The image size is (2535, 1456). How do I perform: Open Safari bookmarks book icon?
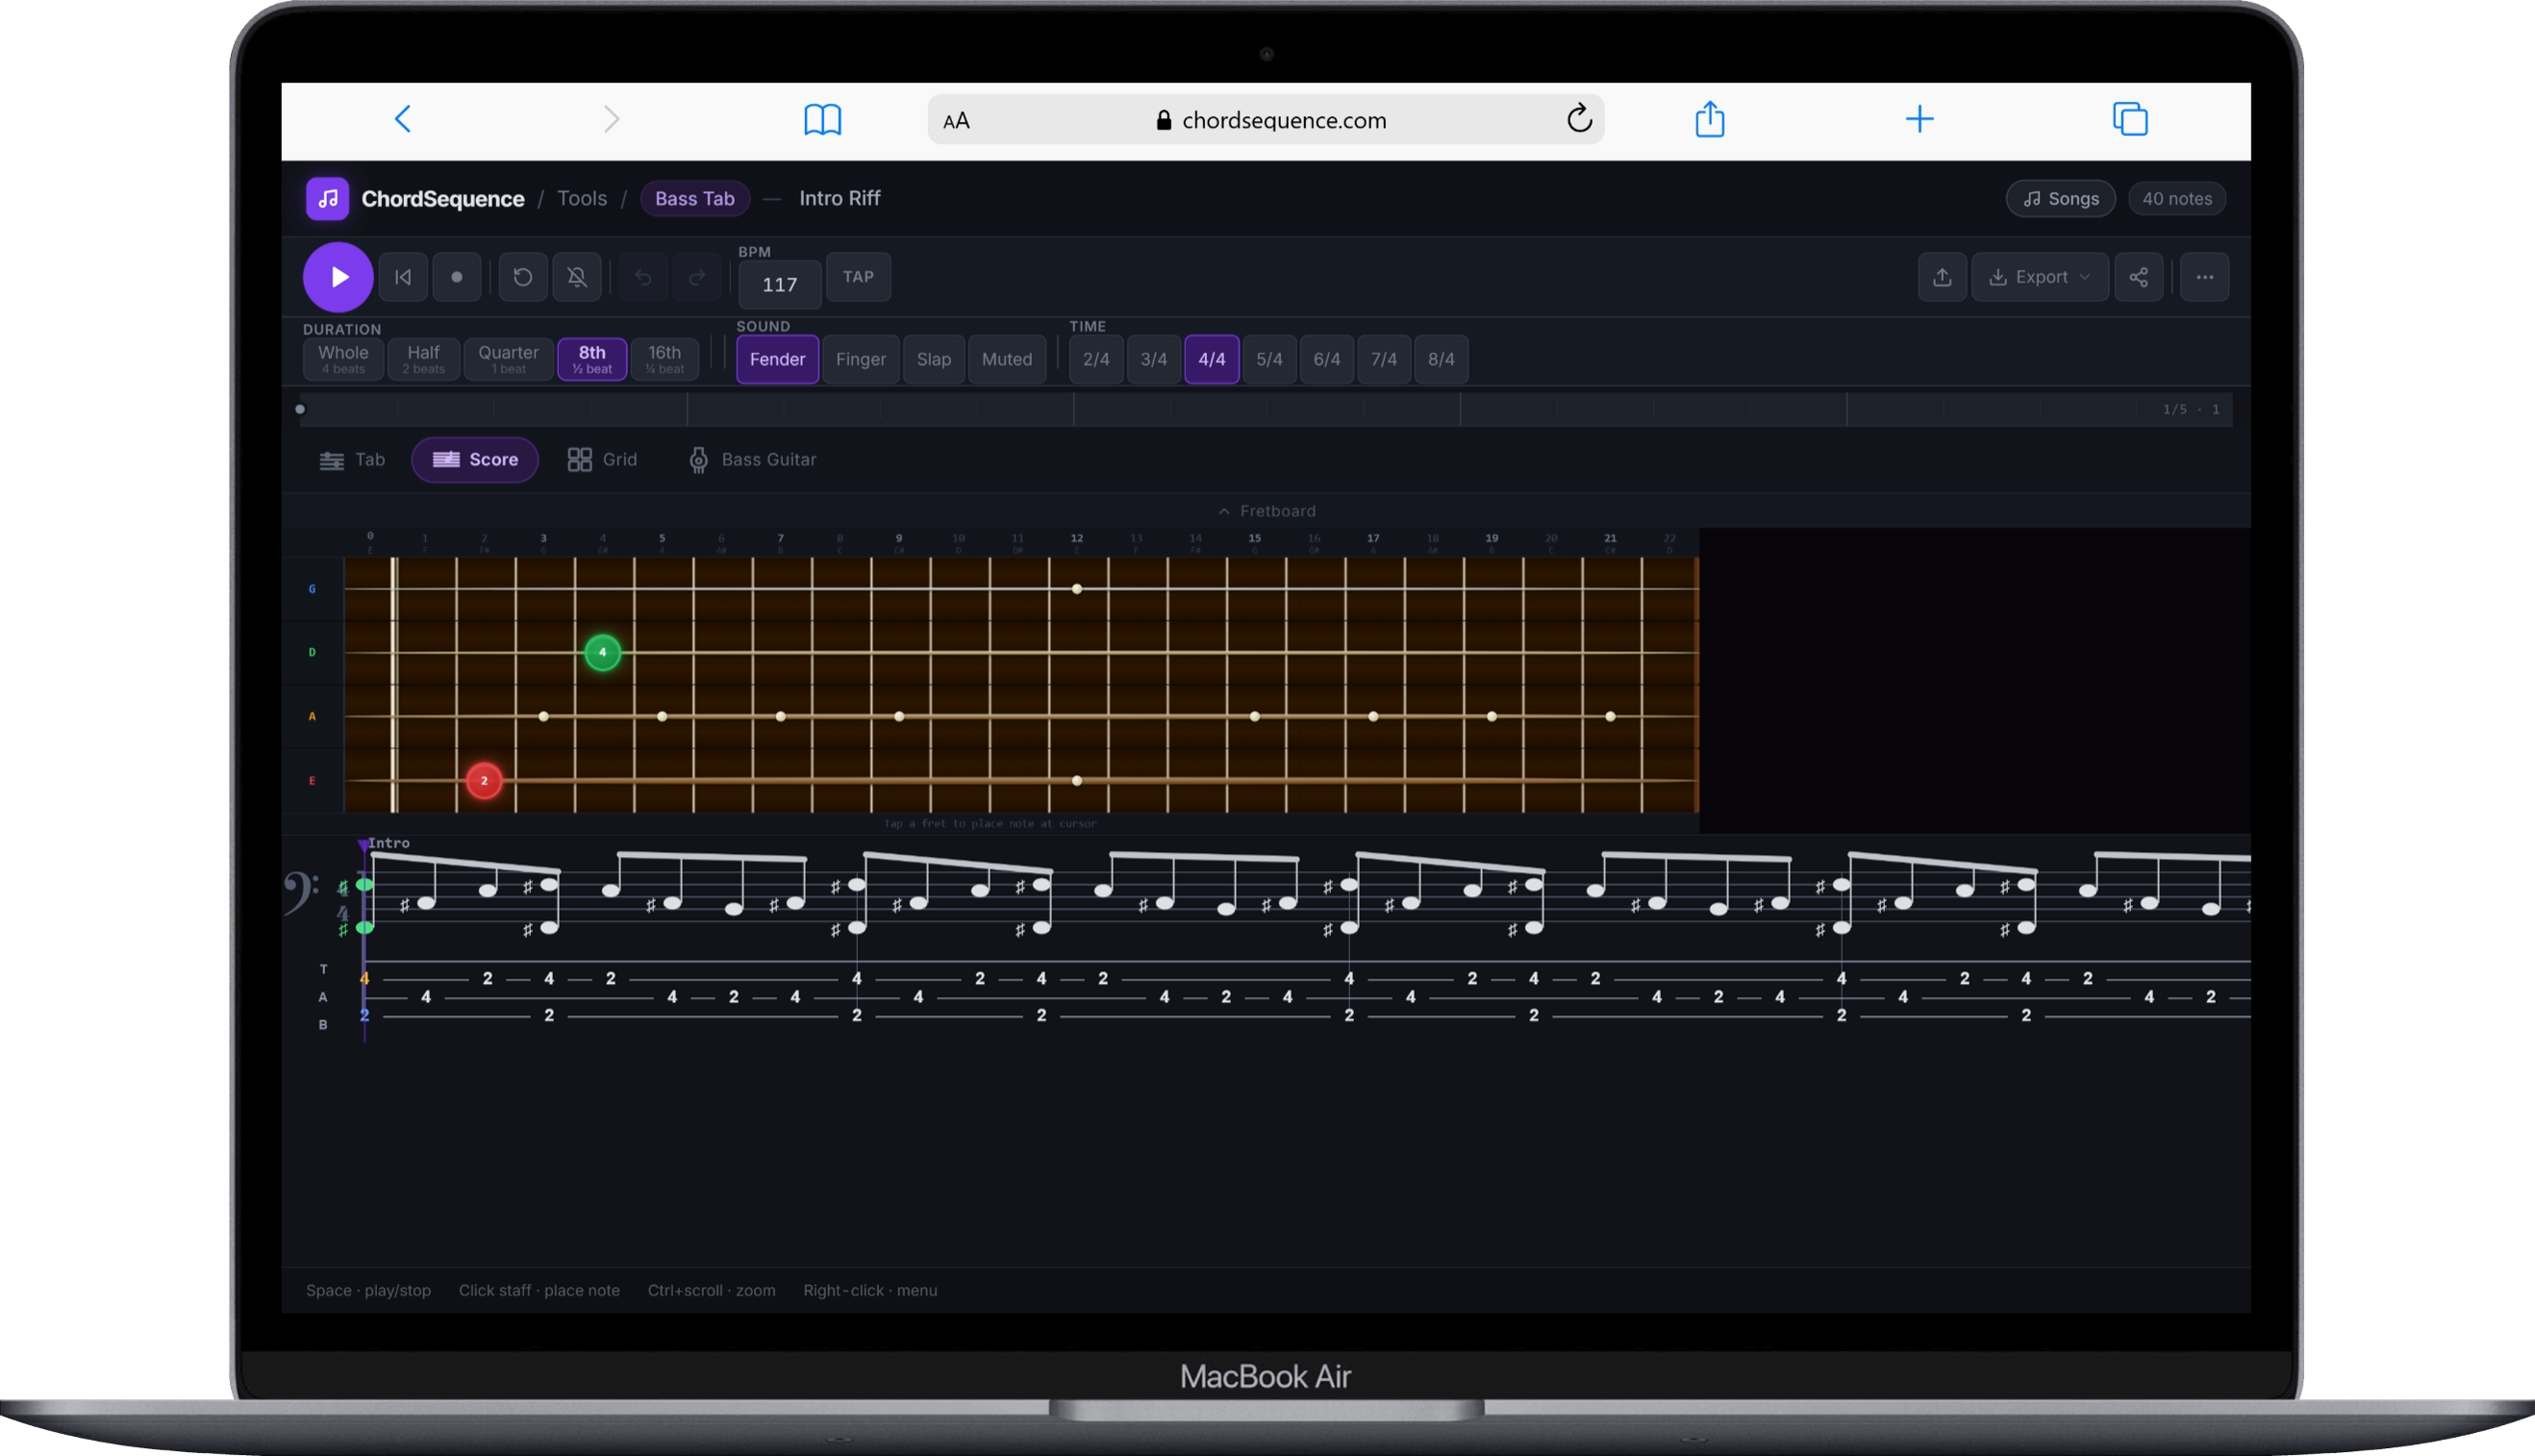(823, 119)
